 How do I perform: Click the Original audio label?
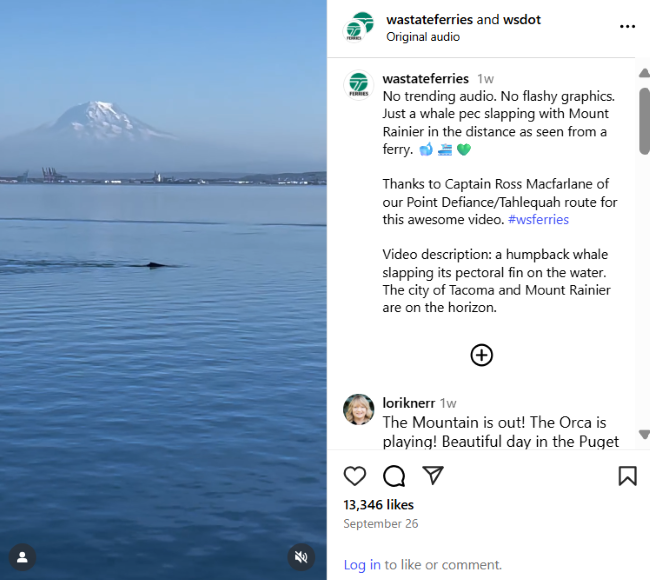click(423, 37)
